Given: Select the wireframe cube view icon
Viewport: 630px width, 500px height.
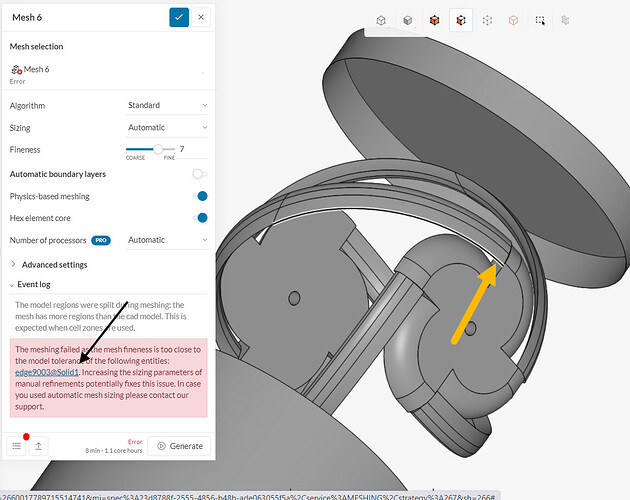Looking at the screenshot, I should [381, 20].
